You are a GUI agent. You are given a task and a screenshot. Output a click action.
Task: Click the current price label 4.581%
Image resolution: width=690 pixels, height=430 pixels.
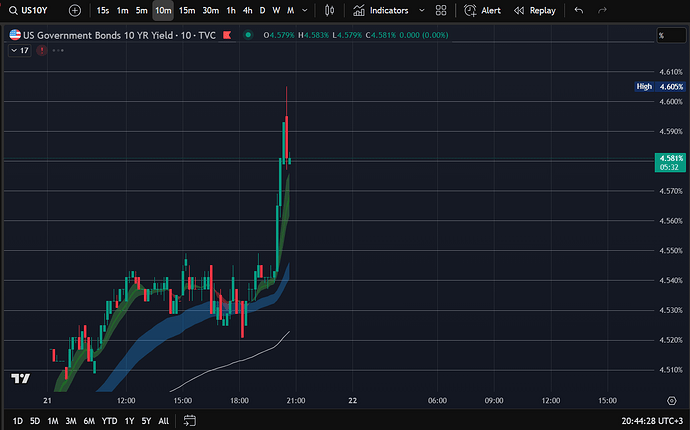pos(670,162)
